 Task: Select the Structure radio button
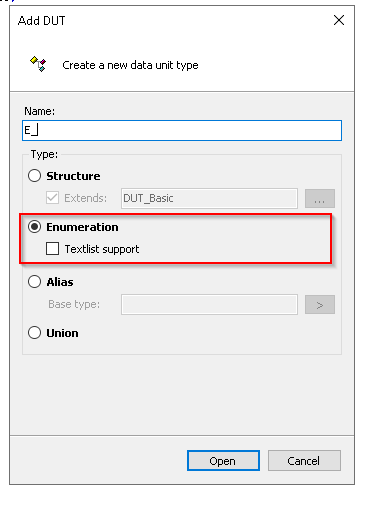pyautogui.click(x=34, y=176)
